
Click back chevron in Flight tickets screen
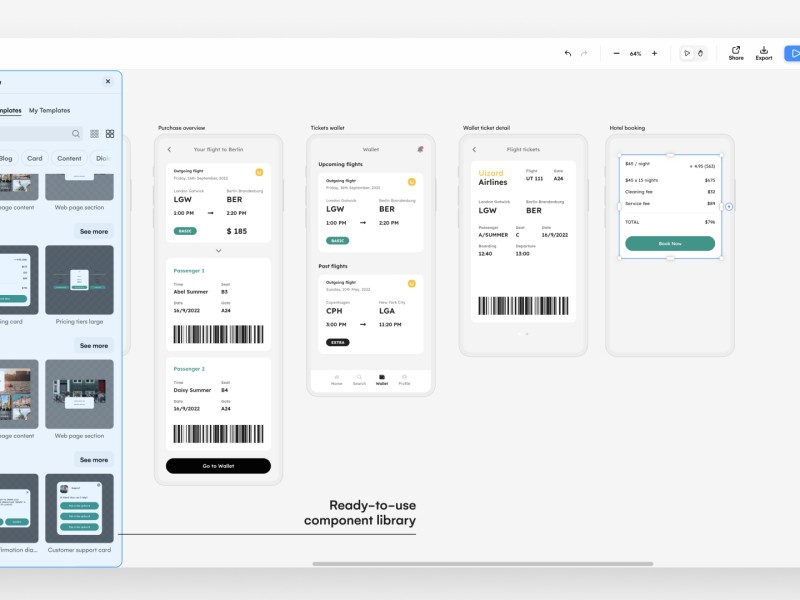474,149
